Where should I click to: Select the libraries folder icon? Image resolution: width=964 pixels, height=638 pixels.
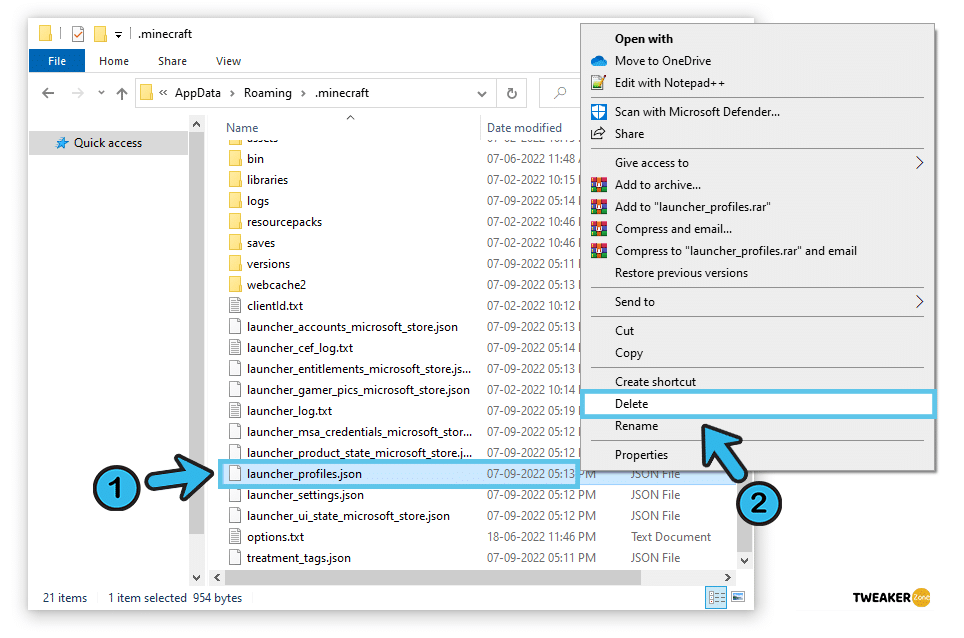pos(235,179)
